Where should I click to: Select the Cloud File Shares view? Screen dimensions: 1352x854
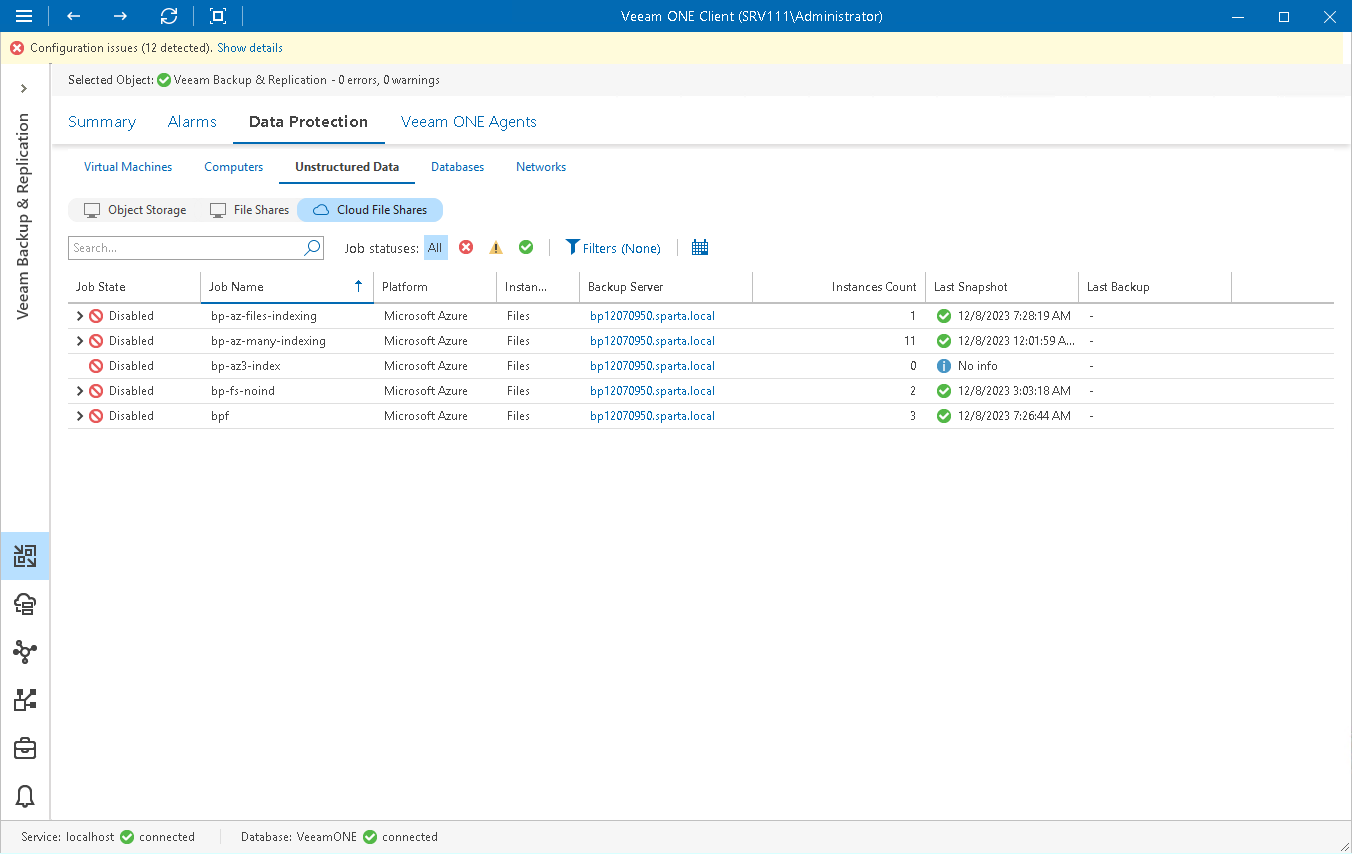click(370, 210)
